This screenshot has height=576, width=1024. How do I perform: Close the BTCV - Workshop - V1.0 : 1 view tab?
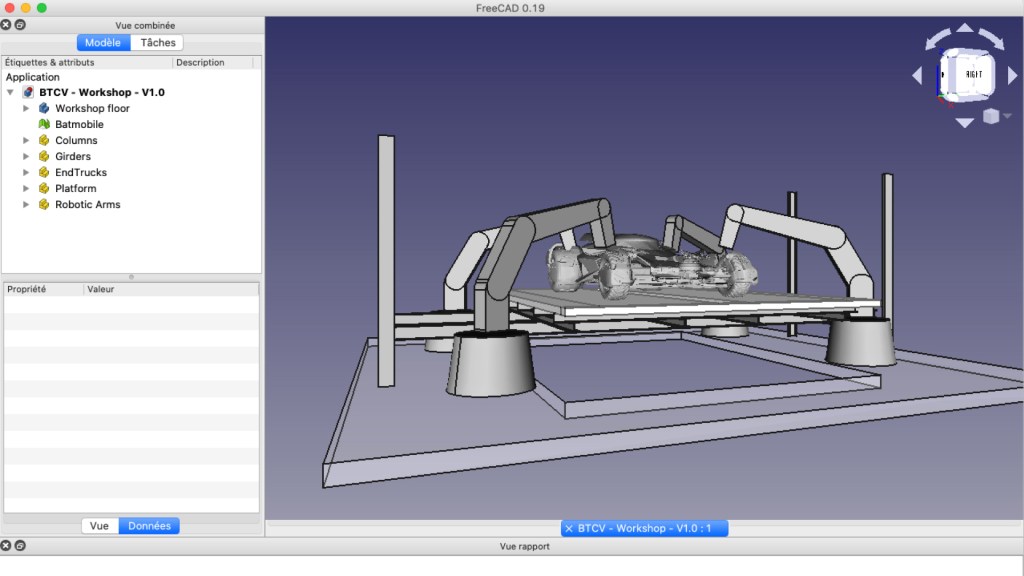pyautogui.click(x=569, y=528)
